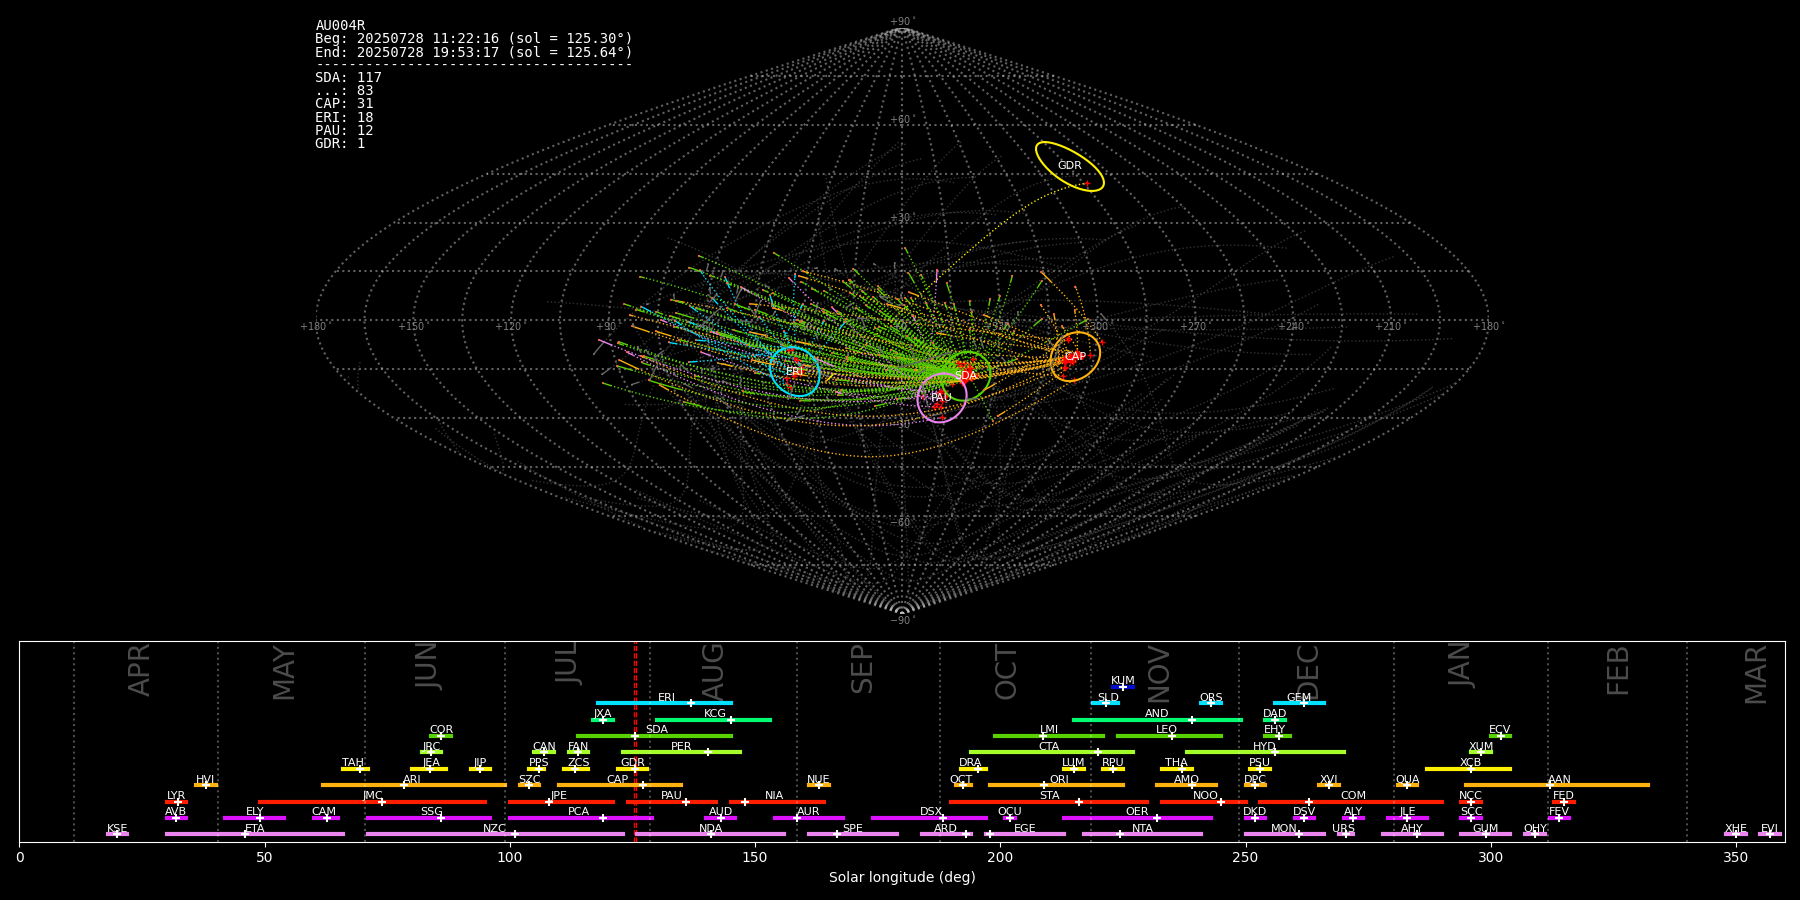This screenshot has width=1800, height=900.
Task: Click the XHE shower marker
Action: click(x=1736, y=834)
